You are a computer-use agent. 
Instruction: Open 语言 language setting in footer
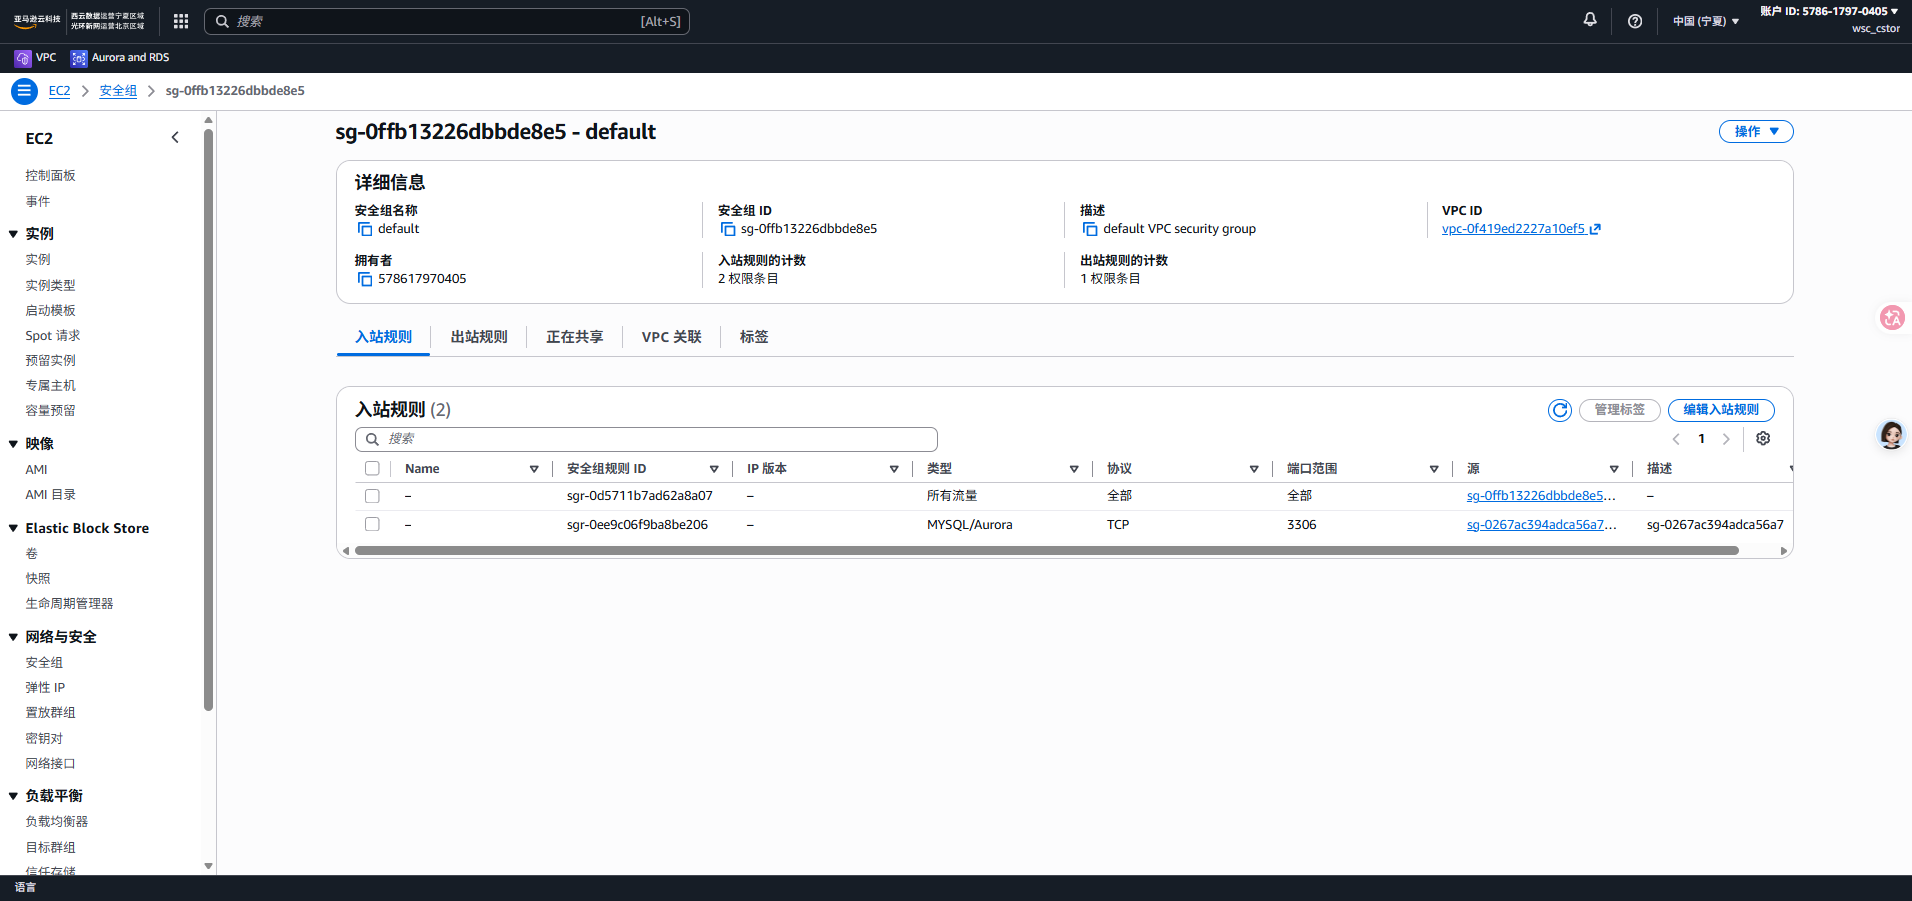click(25, 888)
